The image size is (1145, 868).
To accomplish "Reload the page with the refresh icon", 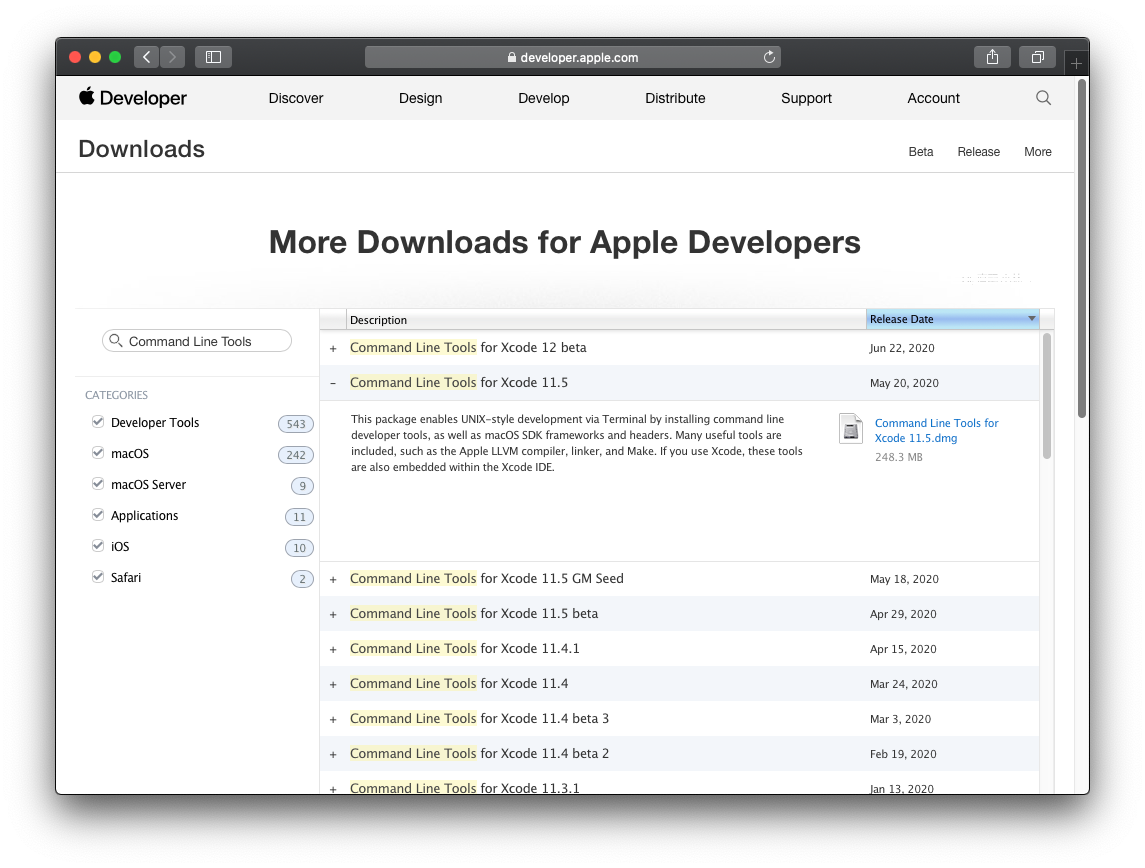I will pyautogui.click(x=769, y=57).
